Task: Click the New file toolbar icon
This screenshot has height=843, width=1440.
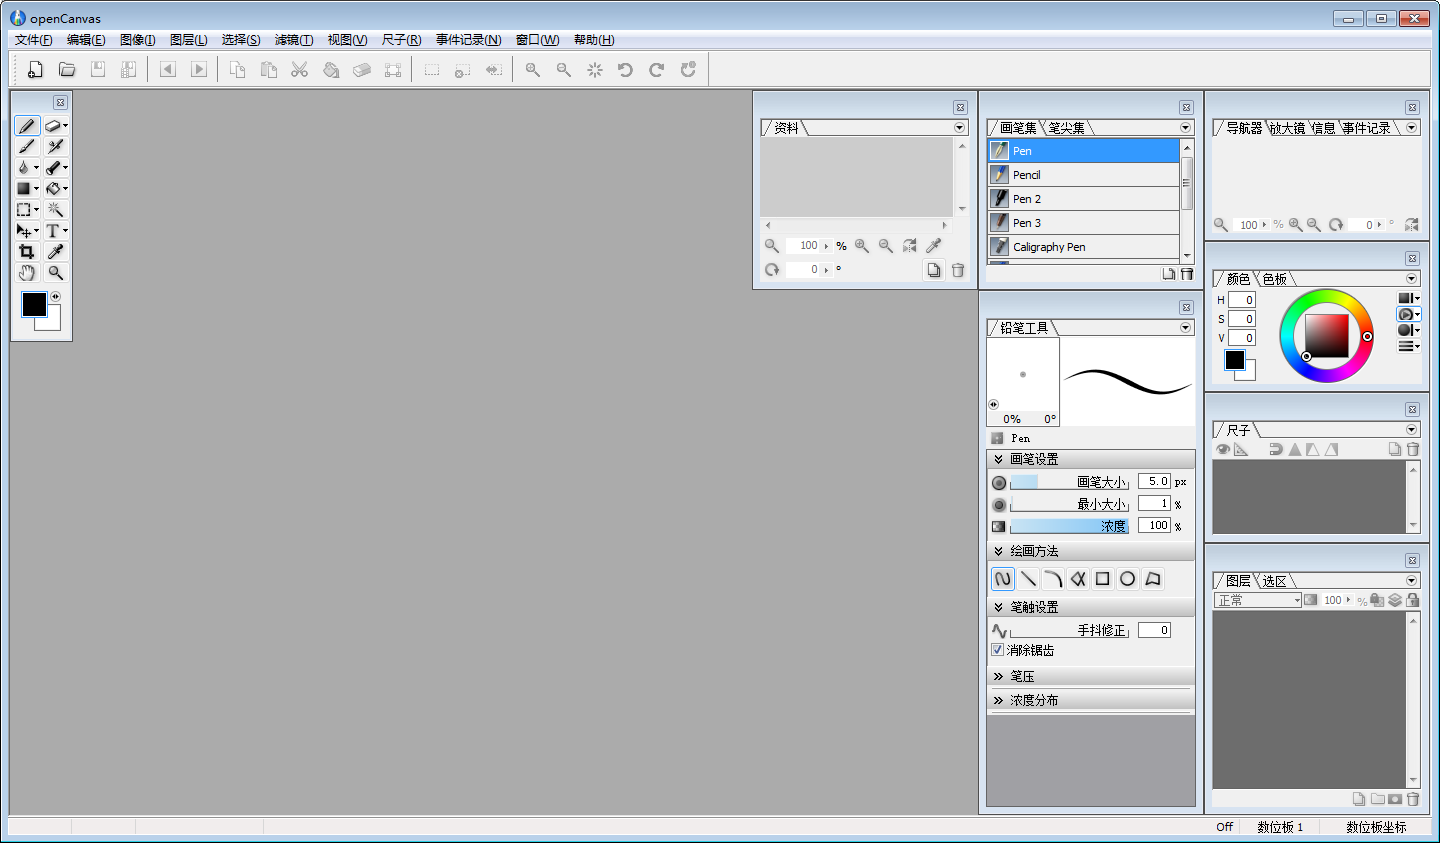Action: 35,69
